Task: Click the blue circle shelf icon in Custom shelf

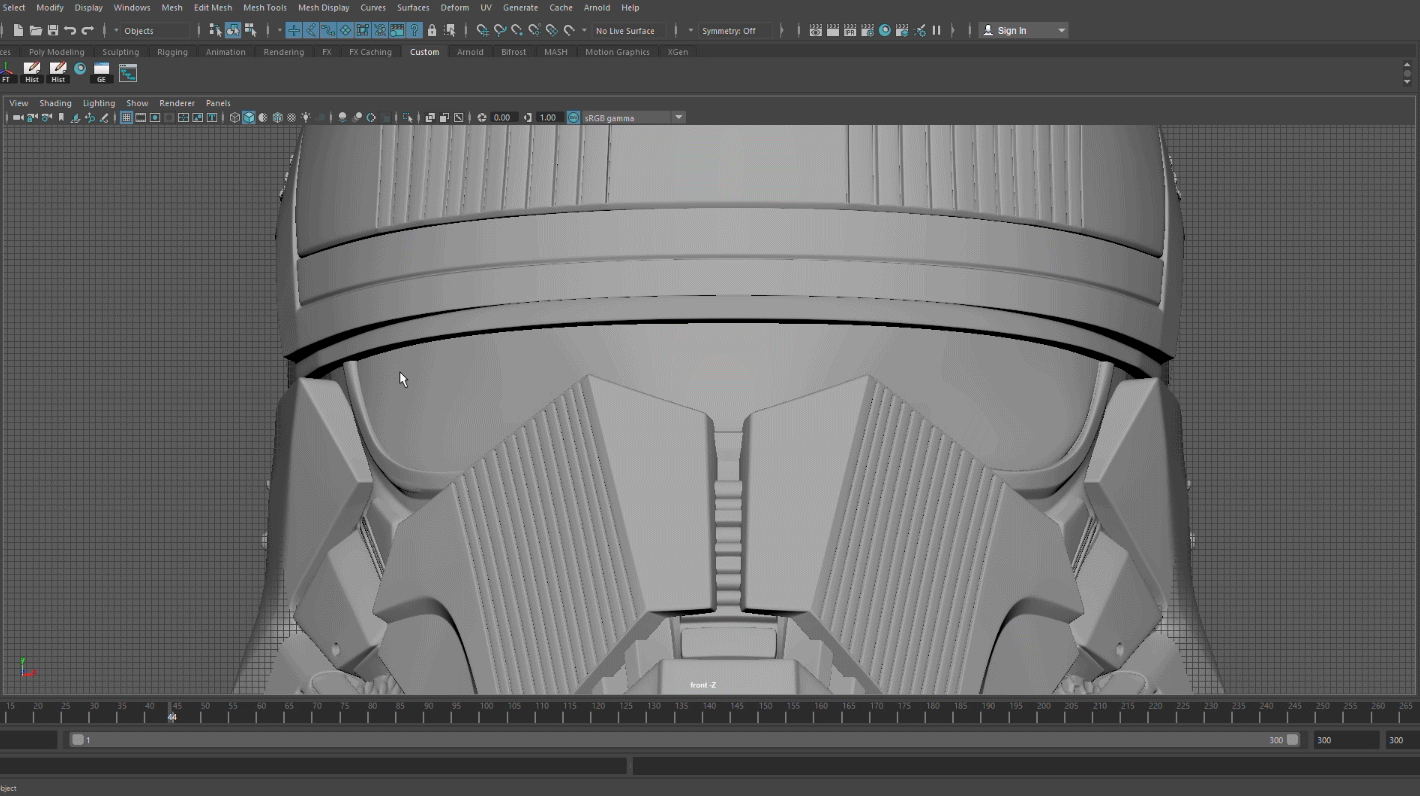Action: point(80,69)
